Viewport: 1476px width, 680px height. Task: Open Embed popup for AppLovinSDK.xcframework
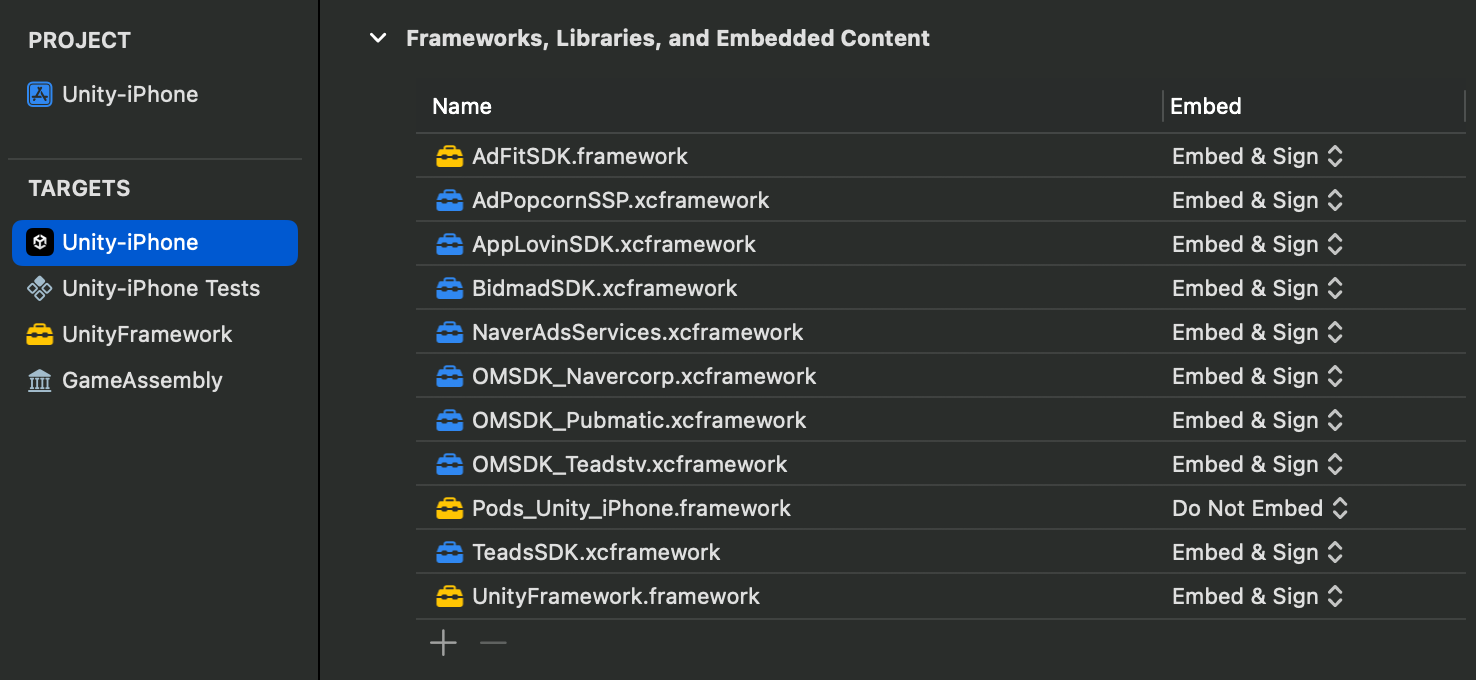[x=1257, y=245]
